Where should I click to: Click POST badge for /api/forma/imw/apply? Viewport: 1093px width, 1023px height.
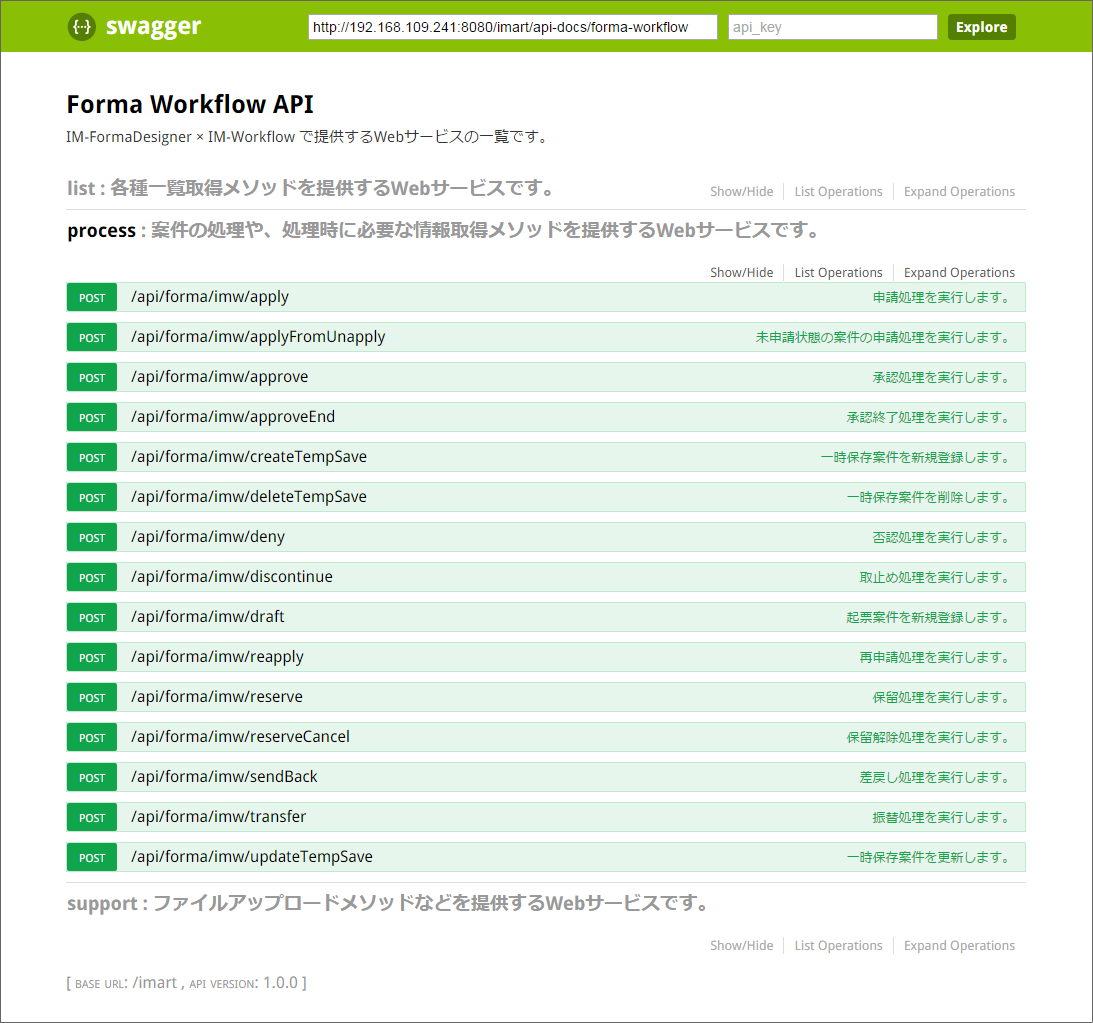[92, 298]
